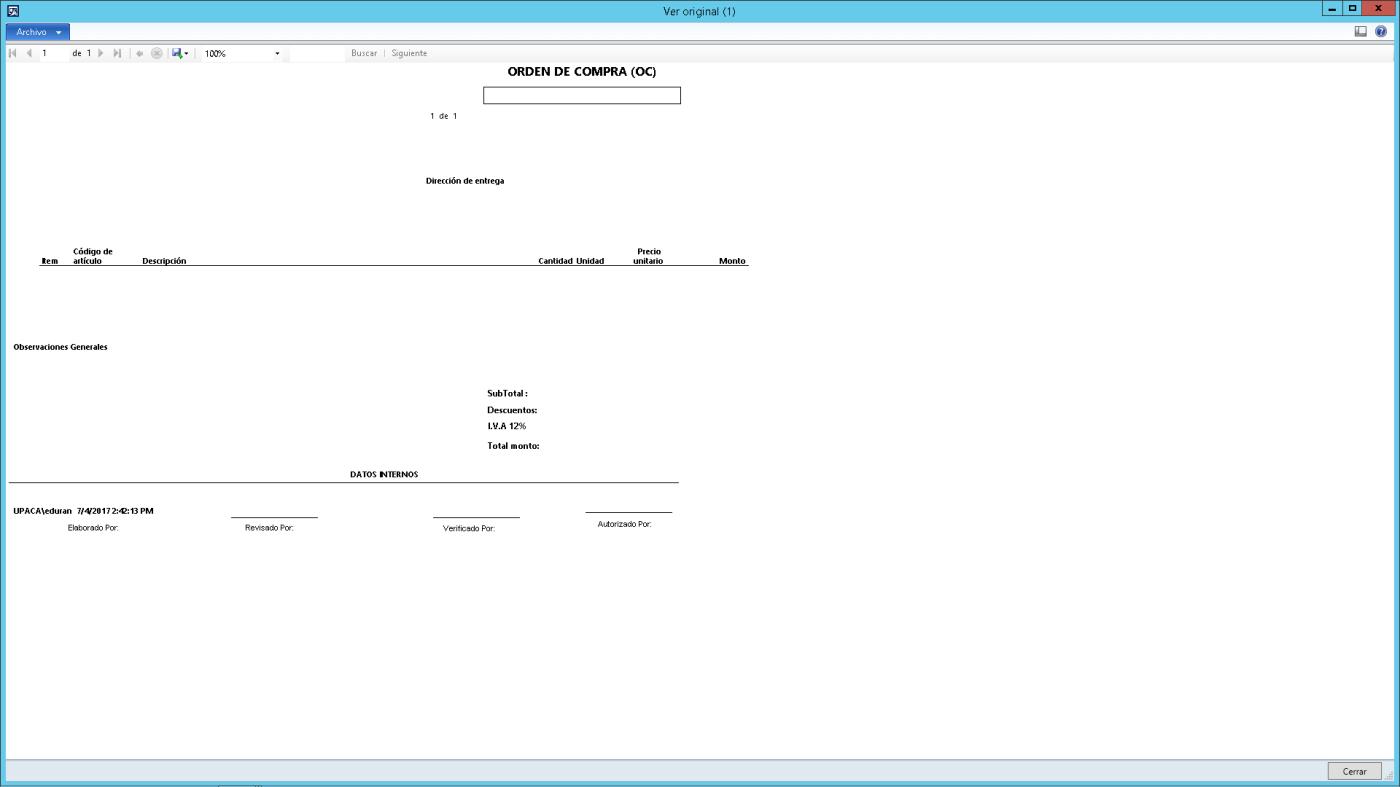
Task: Focus the search text box in toolbar
Action: 316,53
